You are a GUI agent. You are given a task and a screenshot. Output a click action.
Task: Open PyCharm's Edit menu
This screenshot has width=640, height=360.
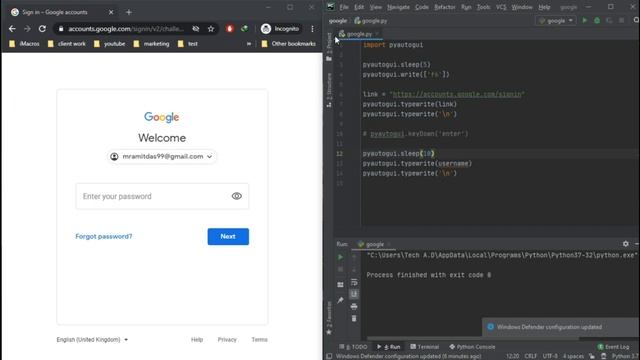359,7
